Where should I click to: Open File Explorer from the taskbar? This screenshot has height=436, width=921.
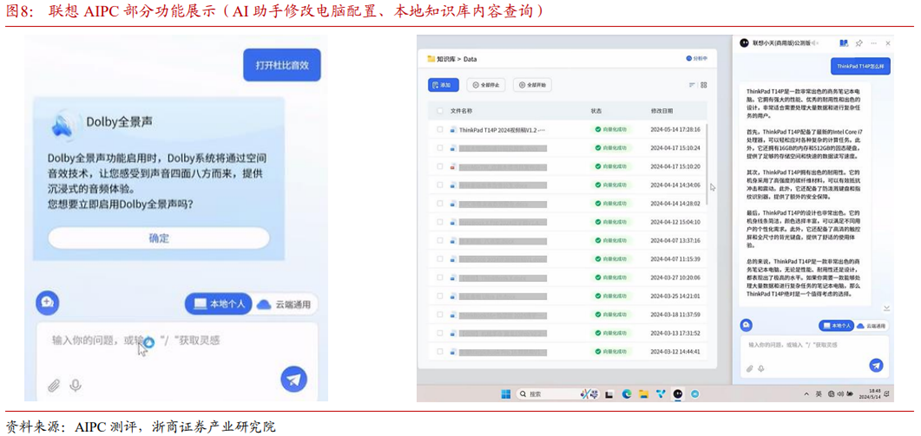[643, 394]
